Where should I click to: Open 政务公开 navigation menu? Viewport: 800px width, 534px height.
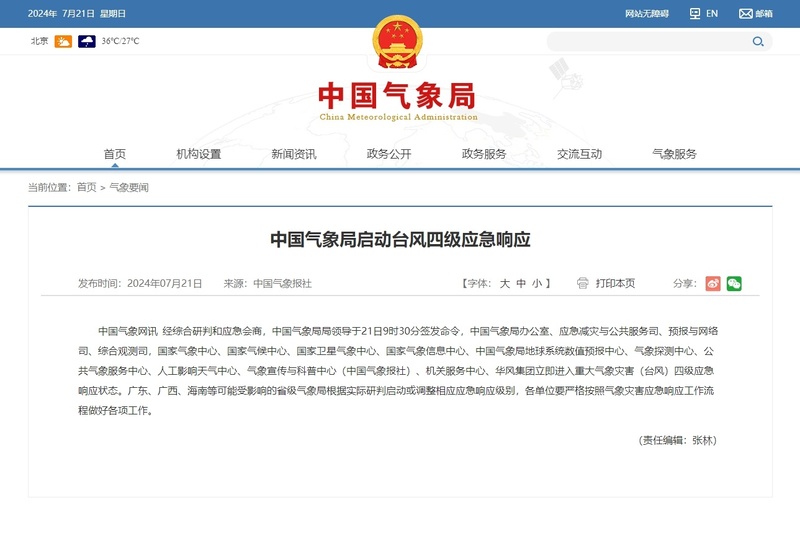coord(389,154)
